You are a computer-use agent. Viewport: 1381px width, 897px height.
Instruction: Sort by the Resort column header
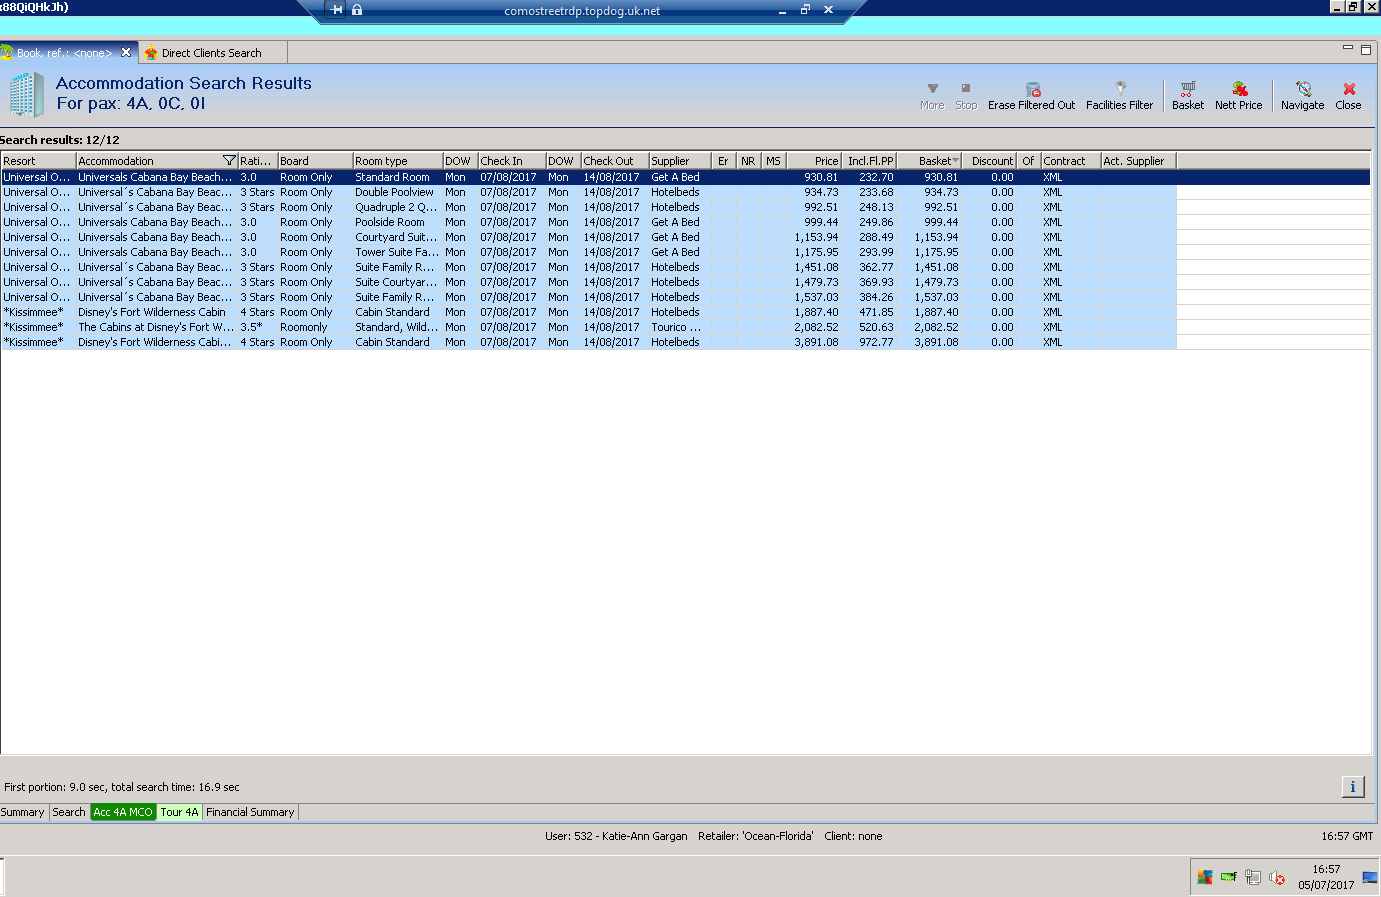(38, 161)
